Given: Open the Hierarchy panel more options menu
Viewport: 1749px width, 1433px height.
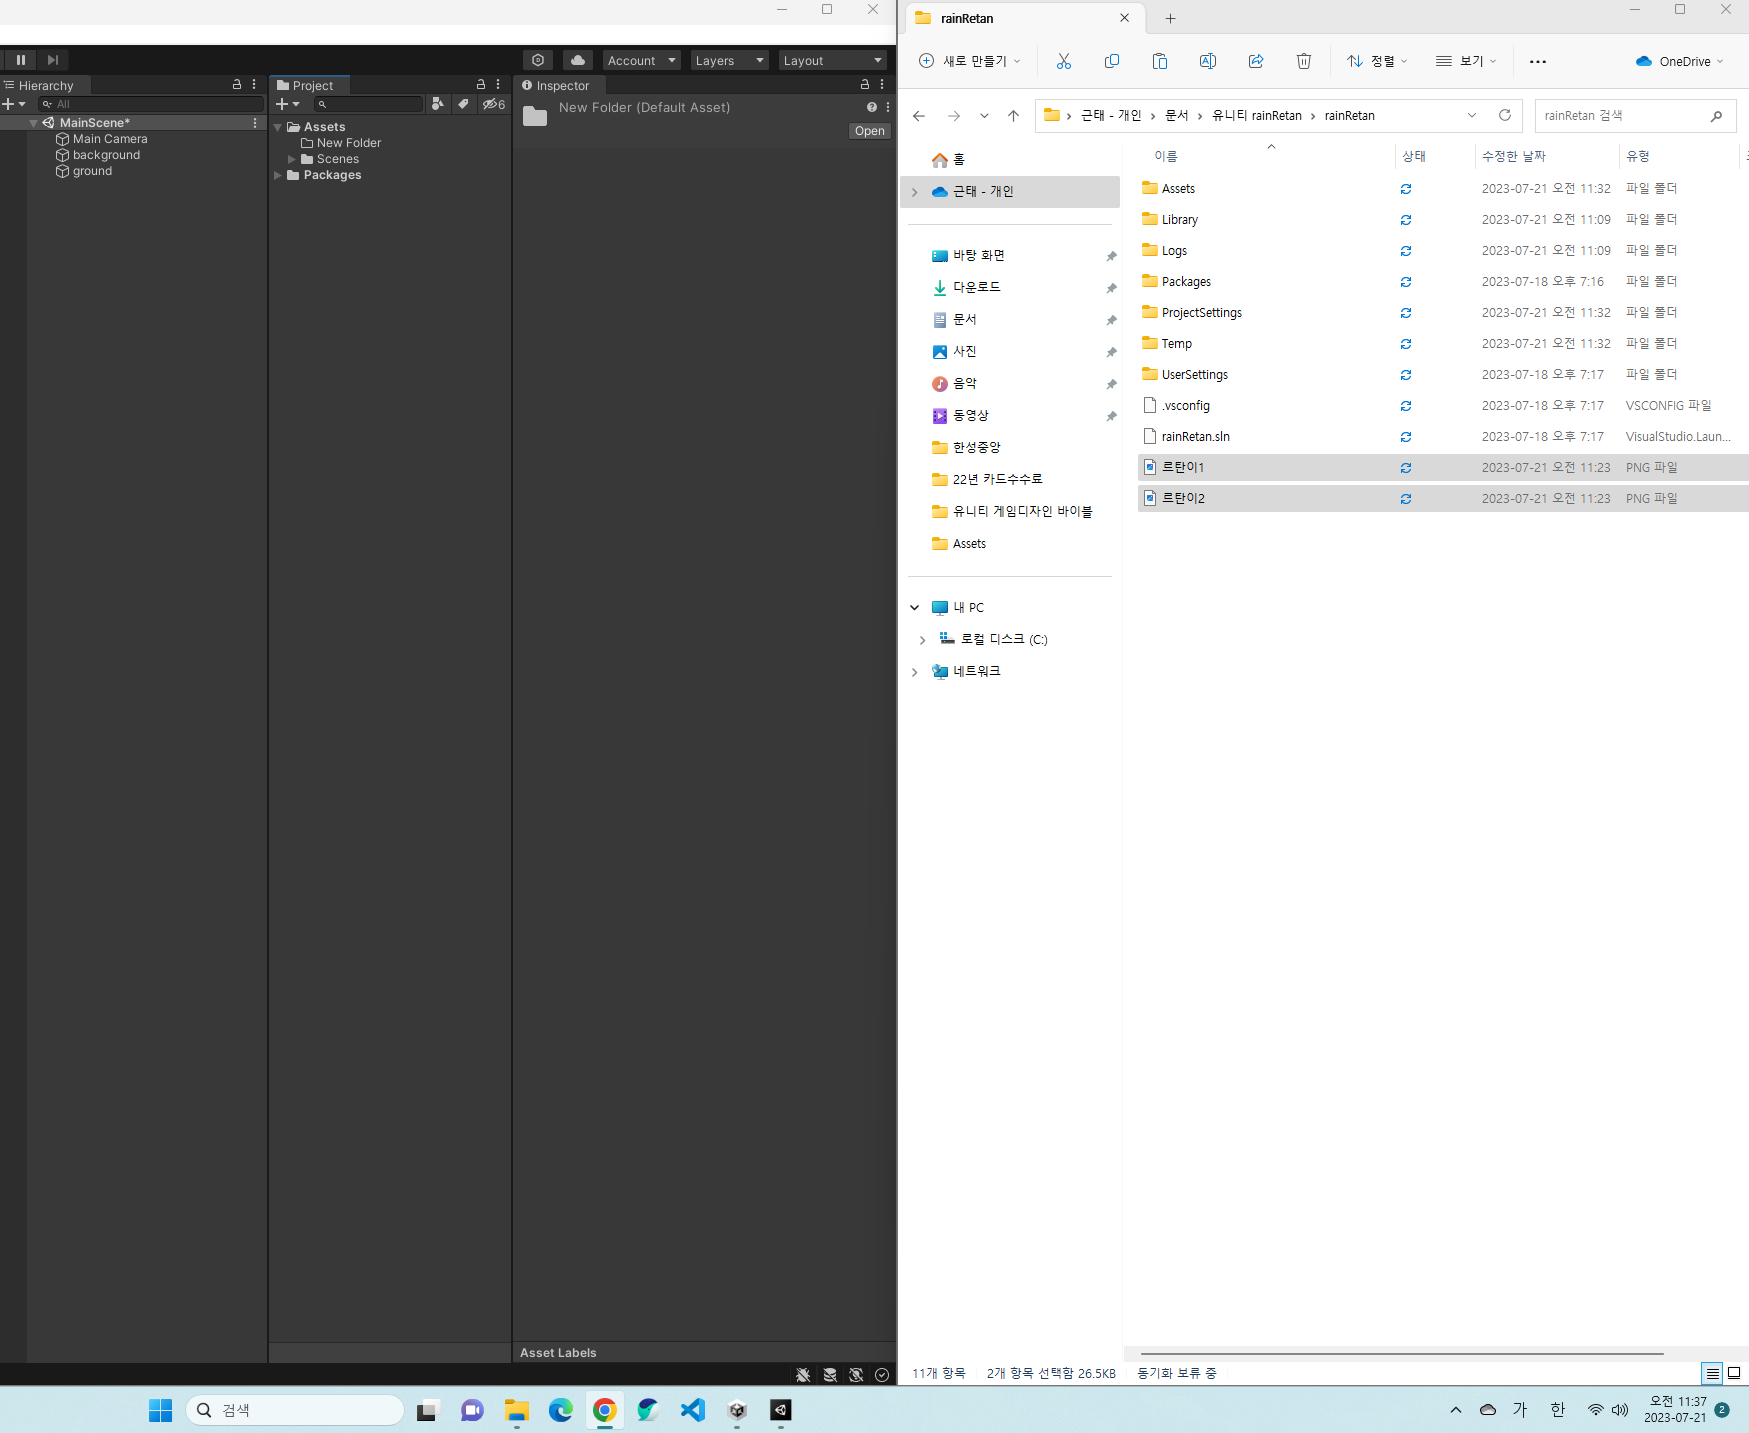Looking at the screenshot, I should coord(254,85).
